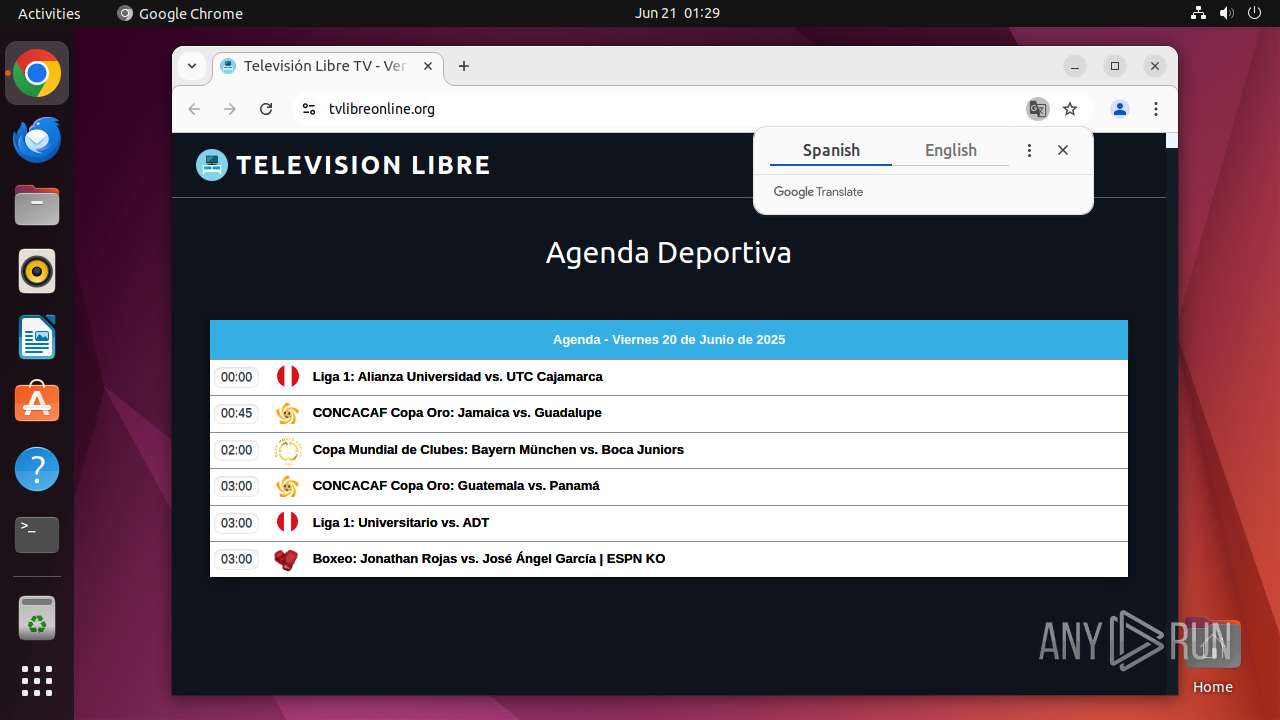Open the TELEVISION LIBRE home link

(x=363, y=165)
